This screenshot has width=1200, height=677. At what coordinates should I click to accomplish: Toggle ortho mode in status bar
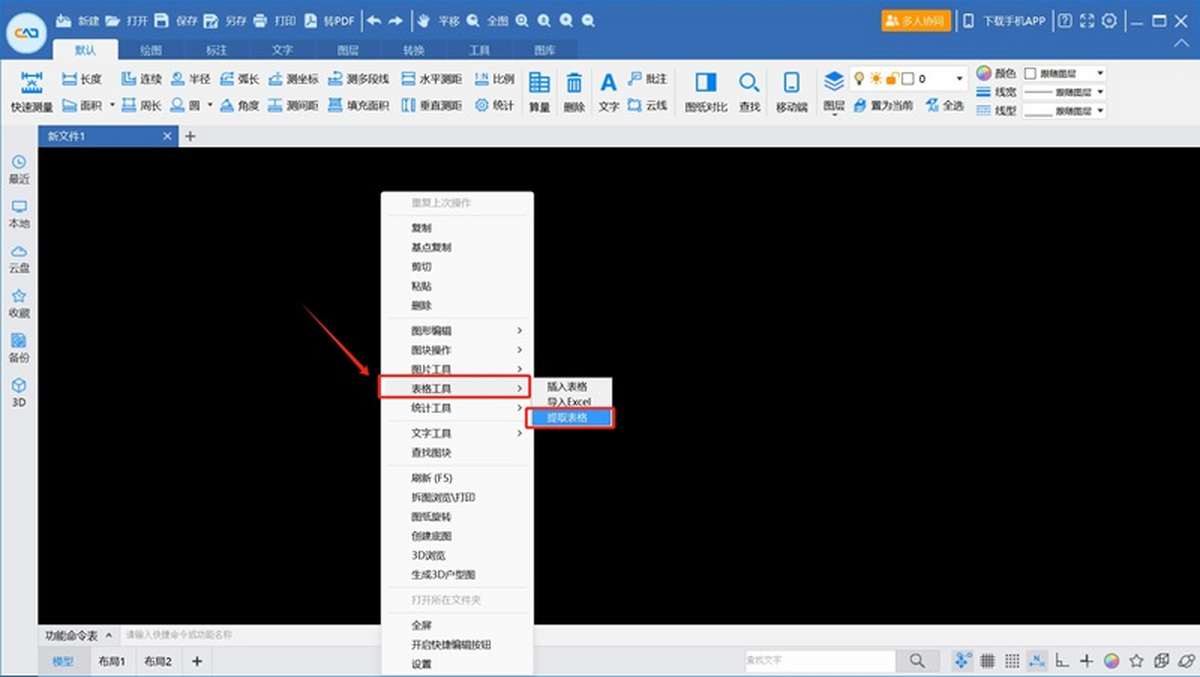pyautogui.click(x=1062, y=661)
